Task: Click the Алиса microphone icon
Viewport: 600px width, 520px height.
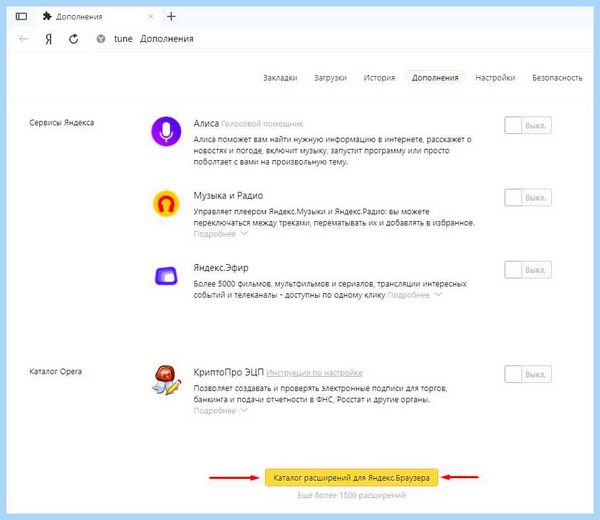Action: 166,131
